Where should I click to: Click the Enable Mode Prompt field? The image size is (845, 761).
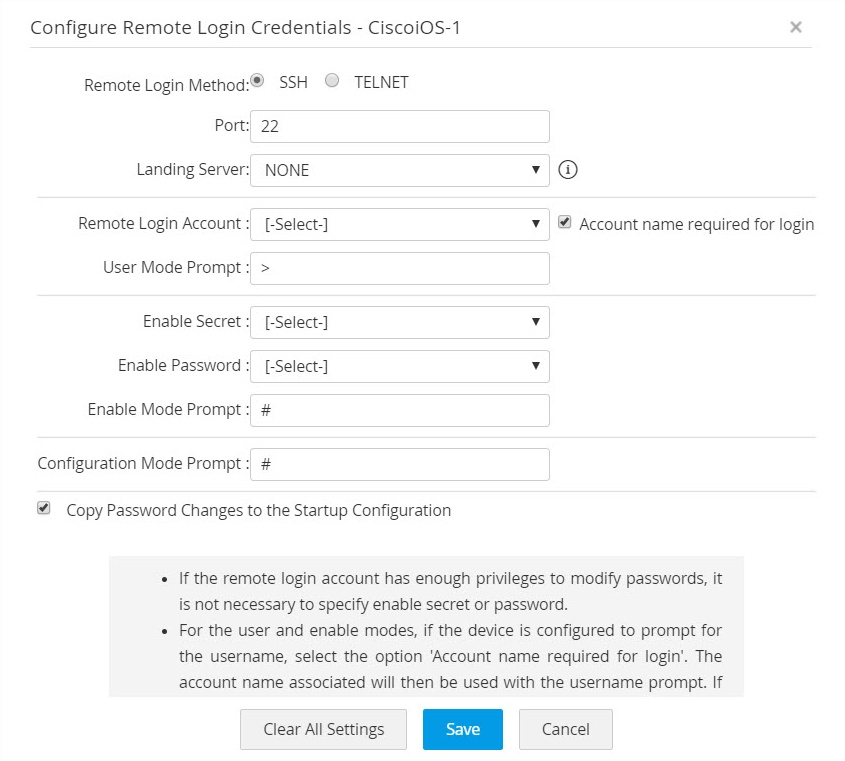point(399,410)
